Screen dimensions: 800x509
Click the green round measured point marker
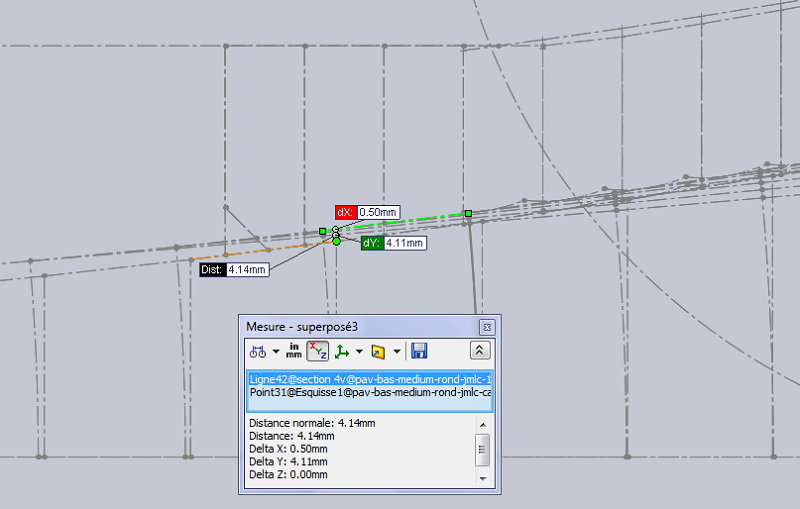(x=337, y=241)
